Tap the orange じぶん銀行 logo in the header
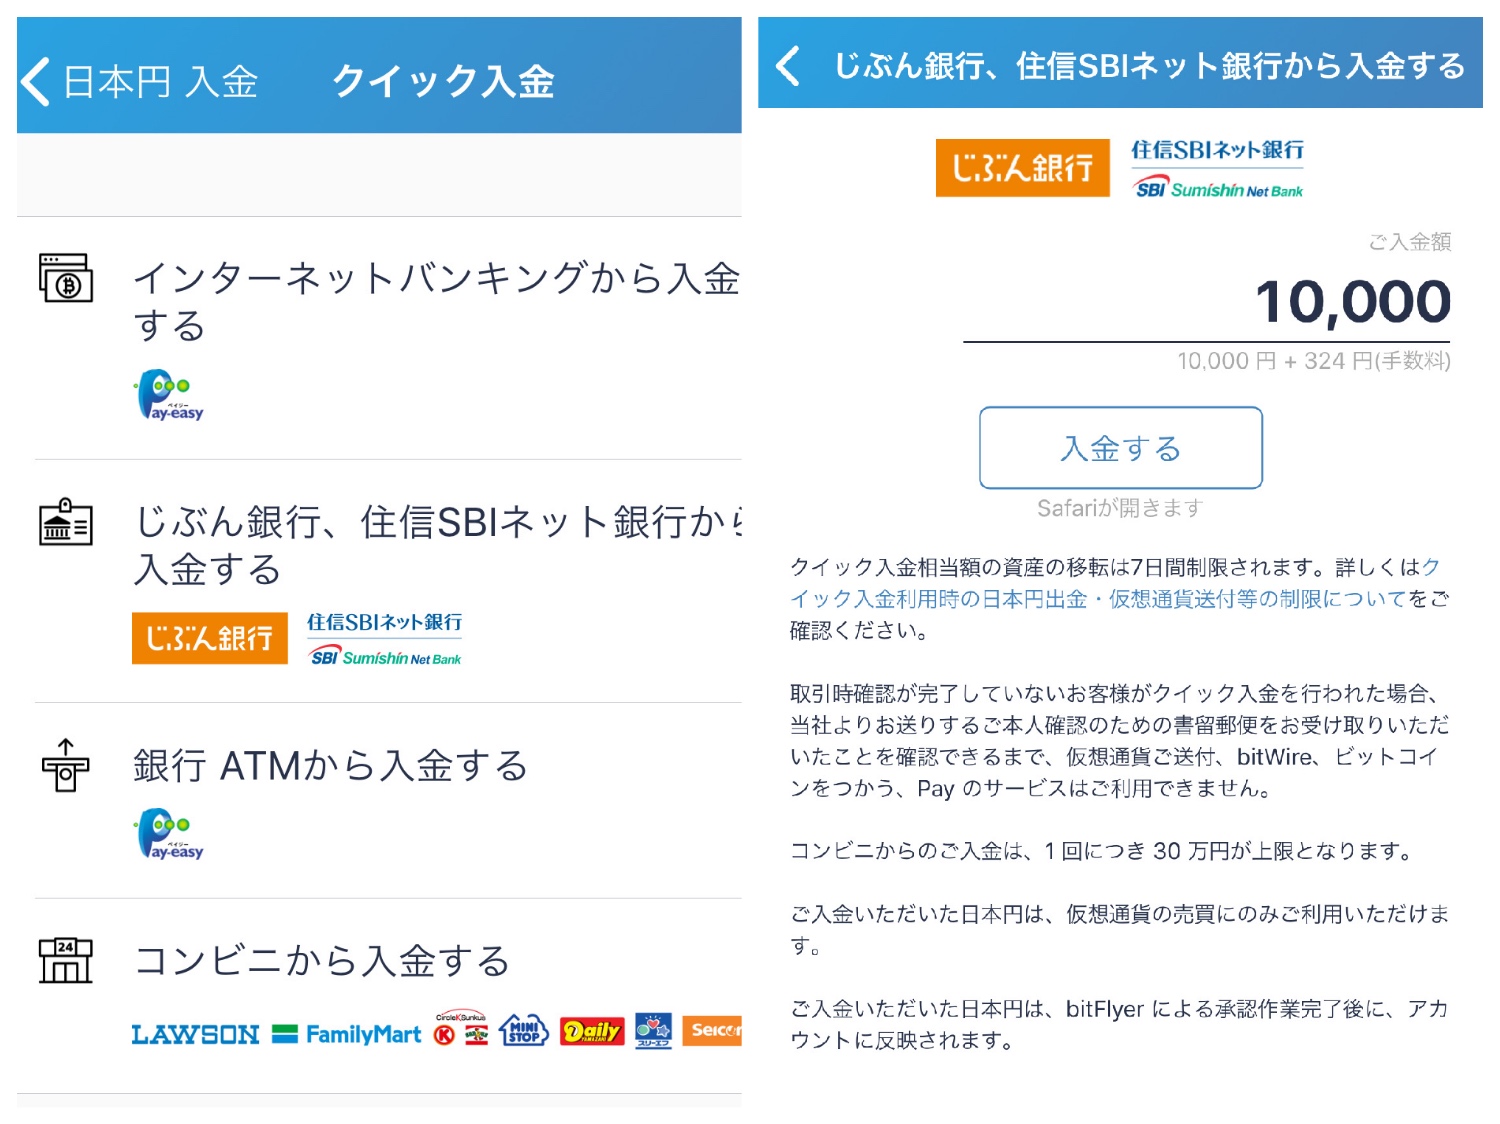The width and height of the screenshot is (1500, 1124). [x=1023, y=167]
